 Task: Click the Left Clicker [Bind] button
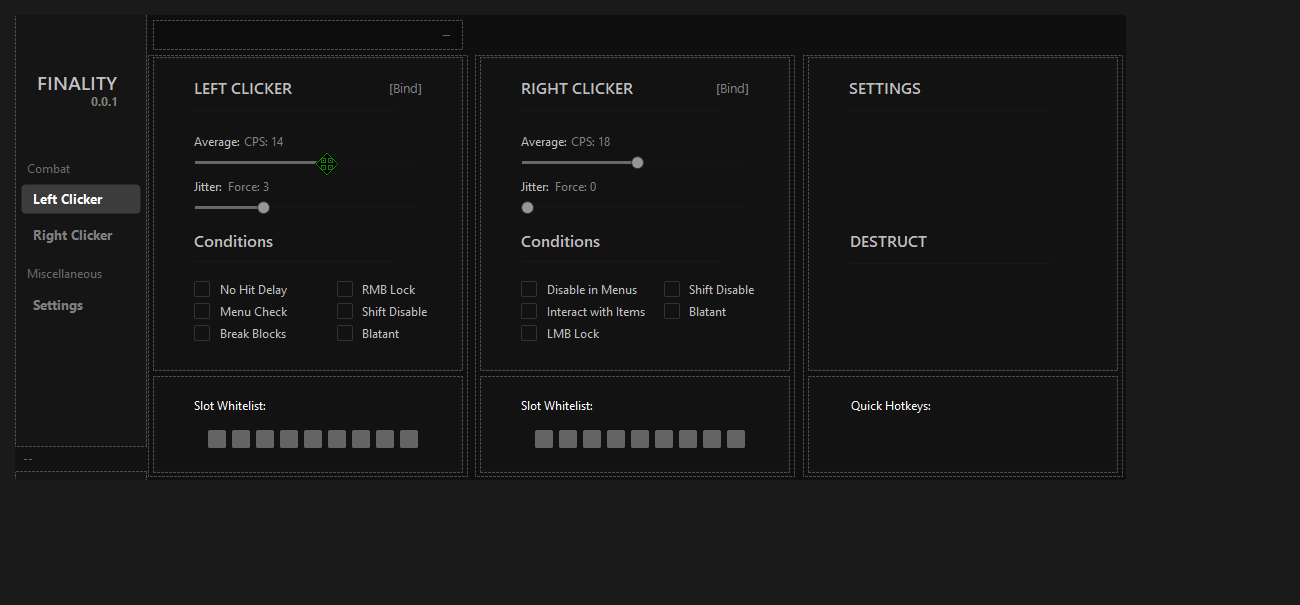[405, 88]
